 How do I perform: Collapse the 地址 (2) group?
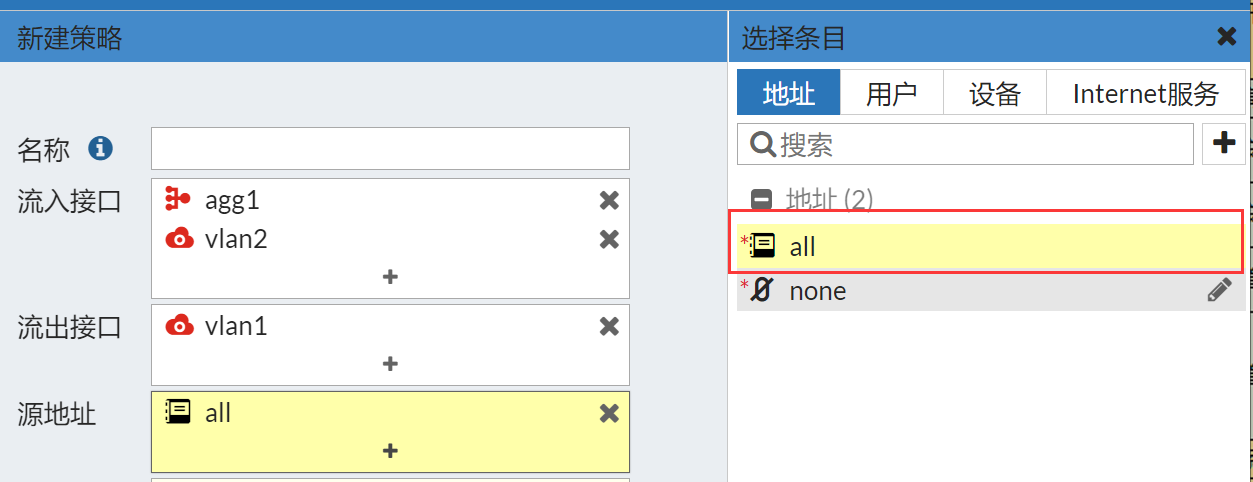761,200
